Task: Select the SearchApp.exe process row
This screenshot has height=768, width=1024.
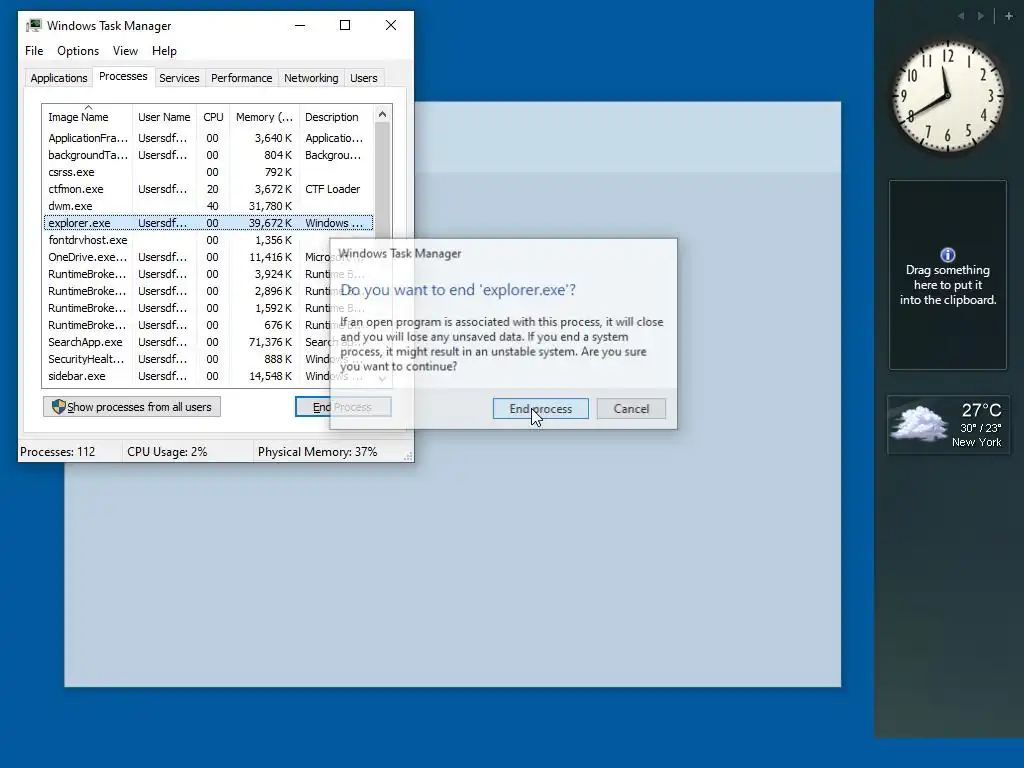Action: [208, 342]
